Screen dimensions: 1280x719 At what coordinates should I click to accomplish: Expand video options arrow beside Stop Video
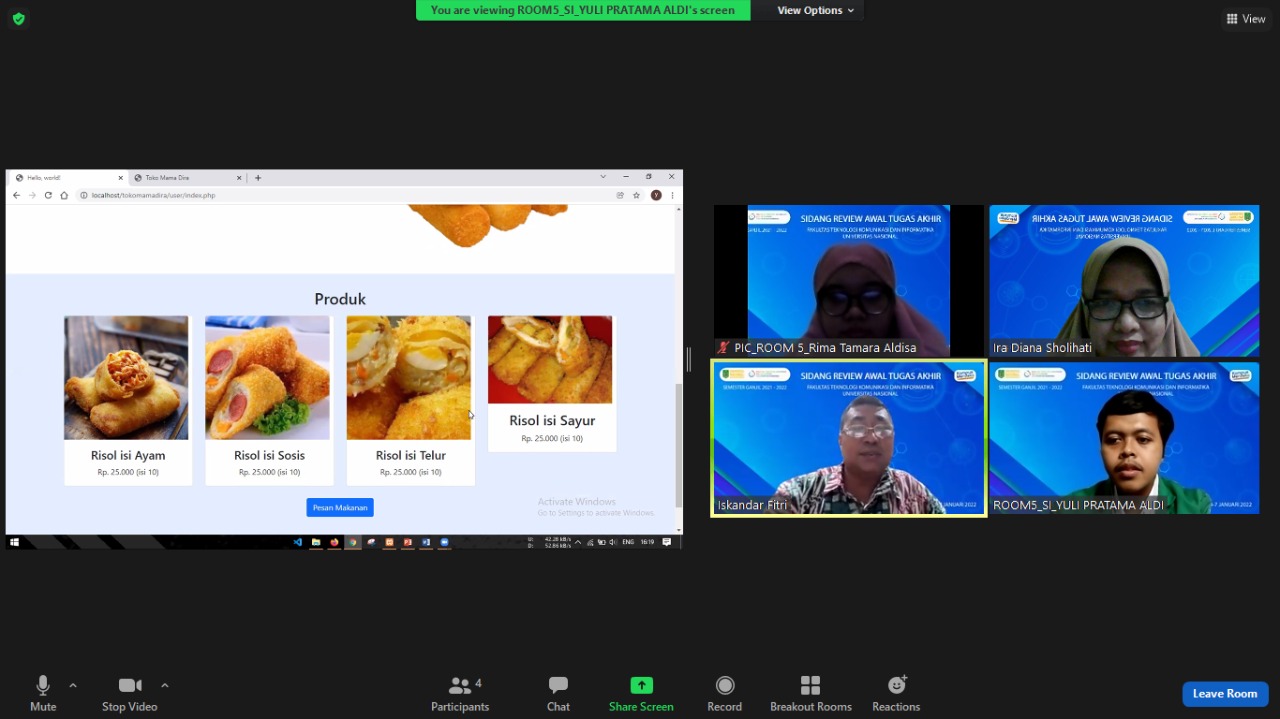pos(165,685)
